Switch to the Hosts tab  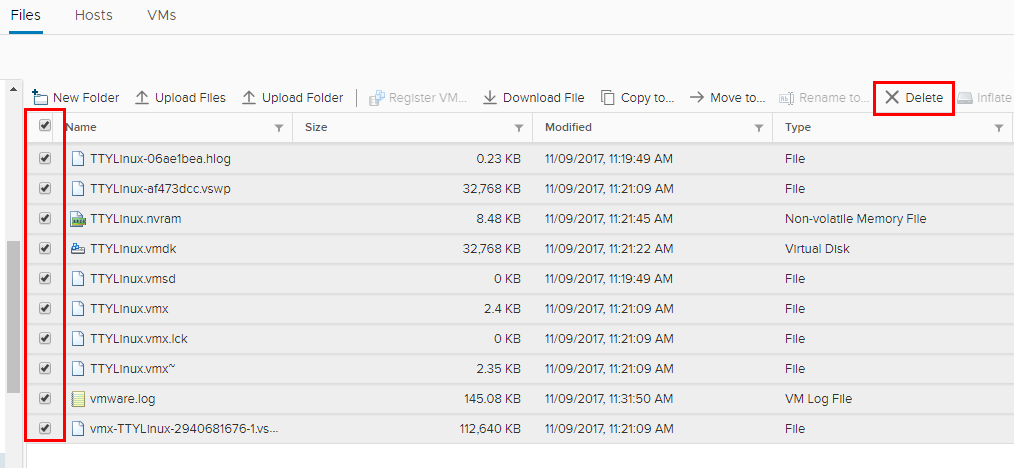(94, 15)
